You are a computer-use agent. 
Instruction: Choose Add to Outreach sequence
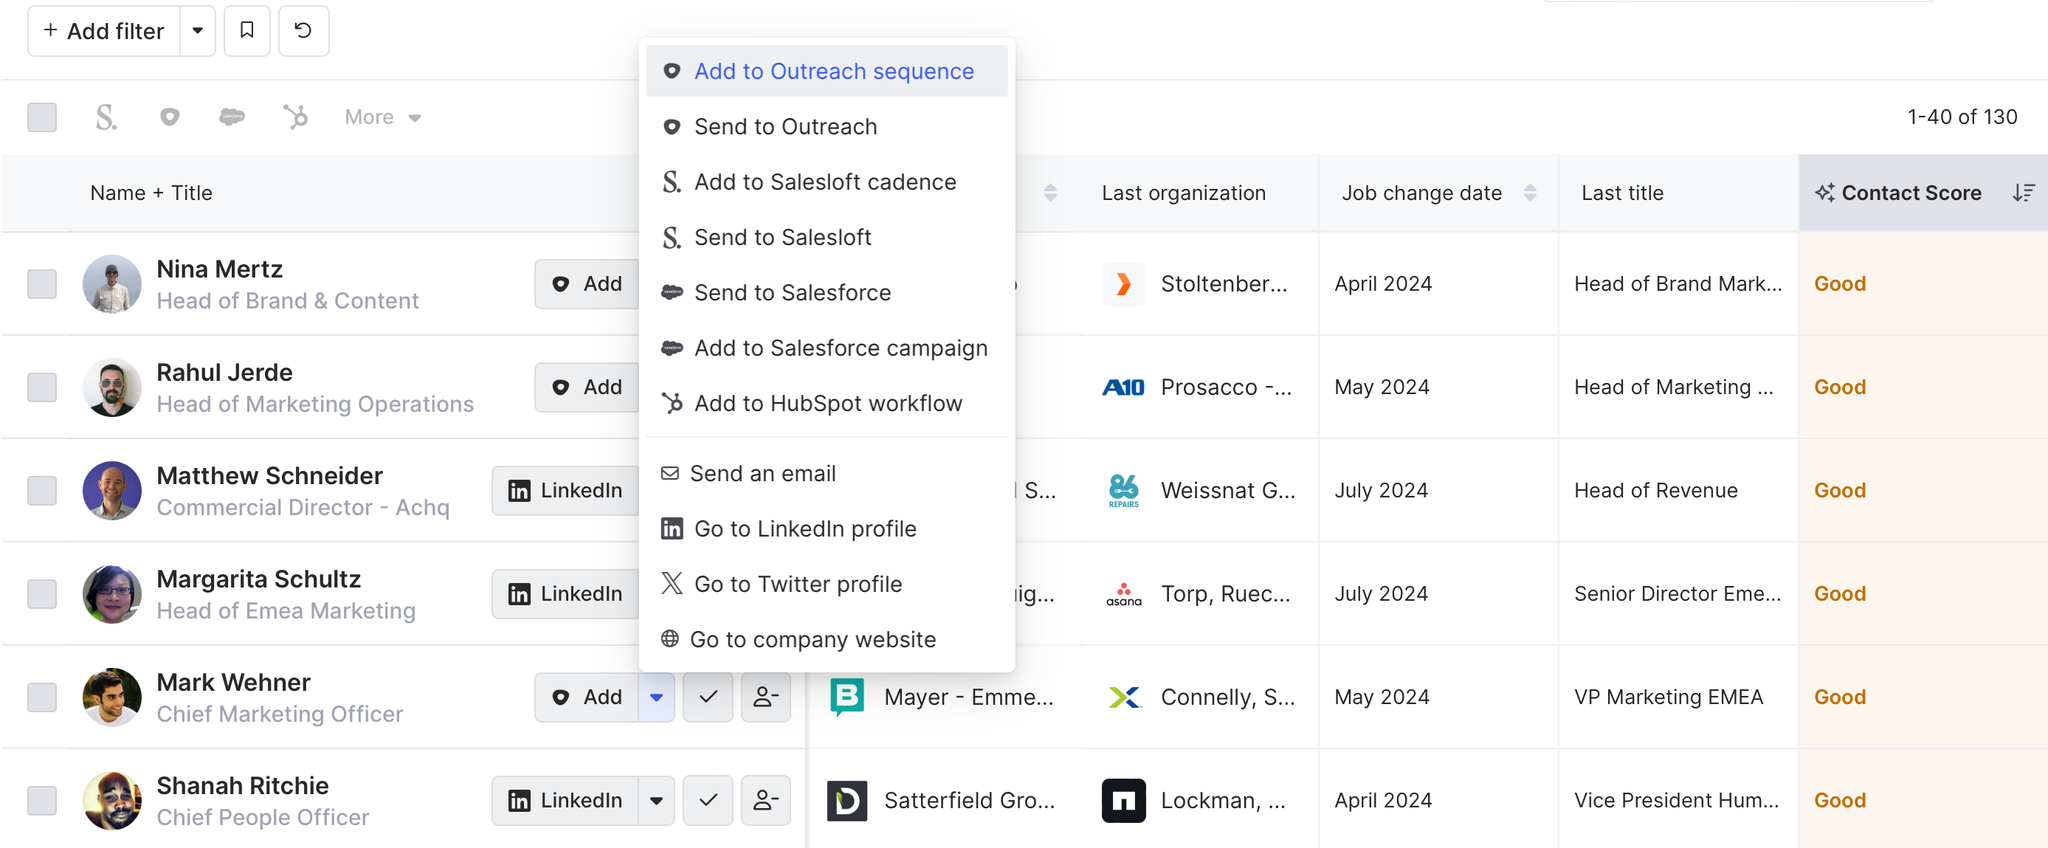827,71
